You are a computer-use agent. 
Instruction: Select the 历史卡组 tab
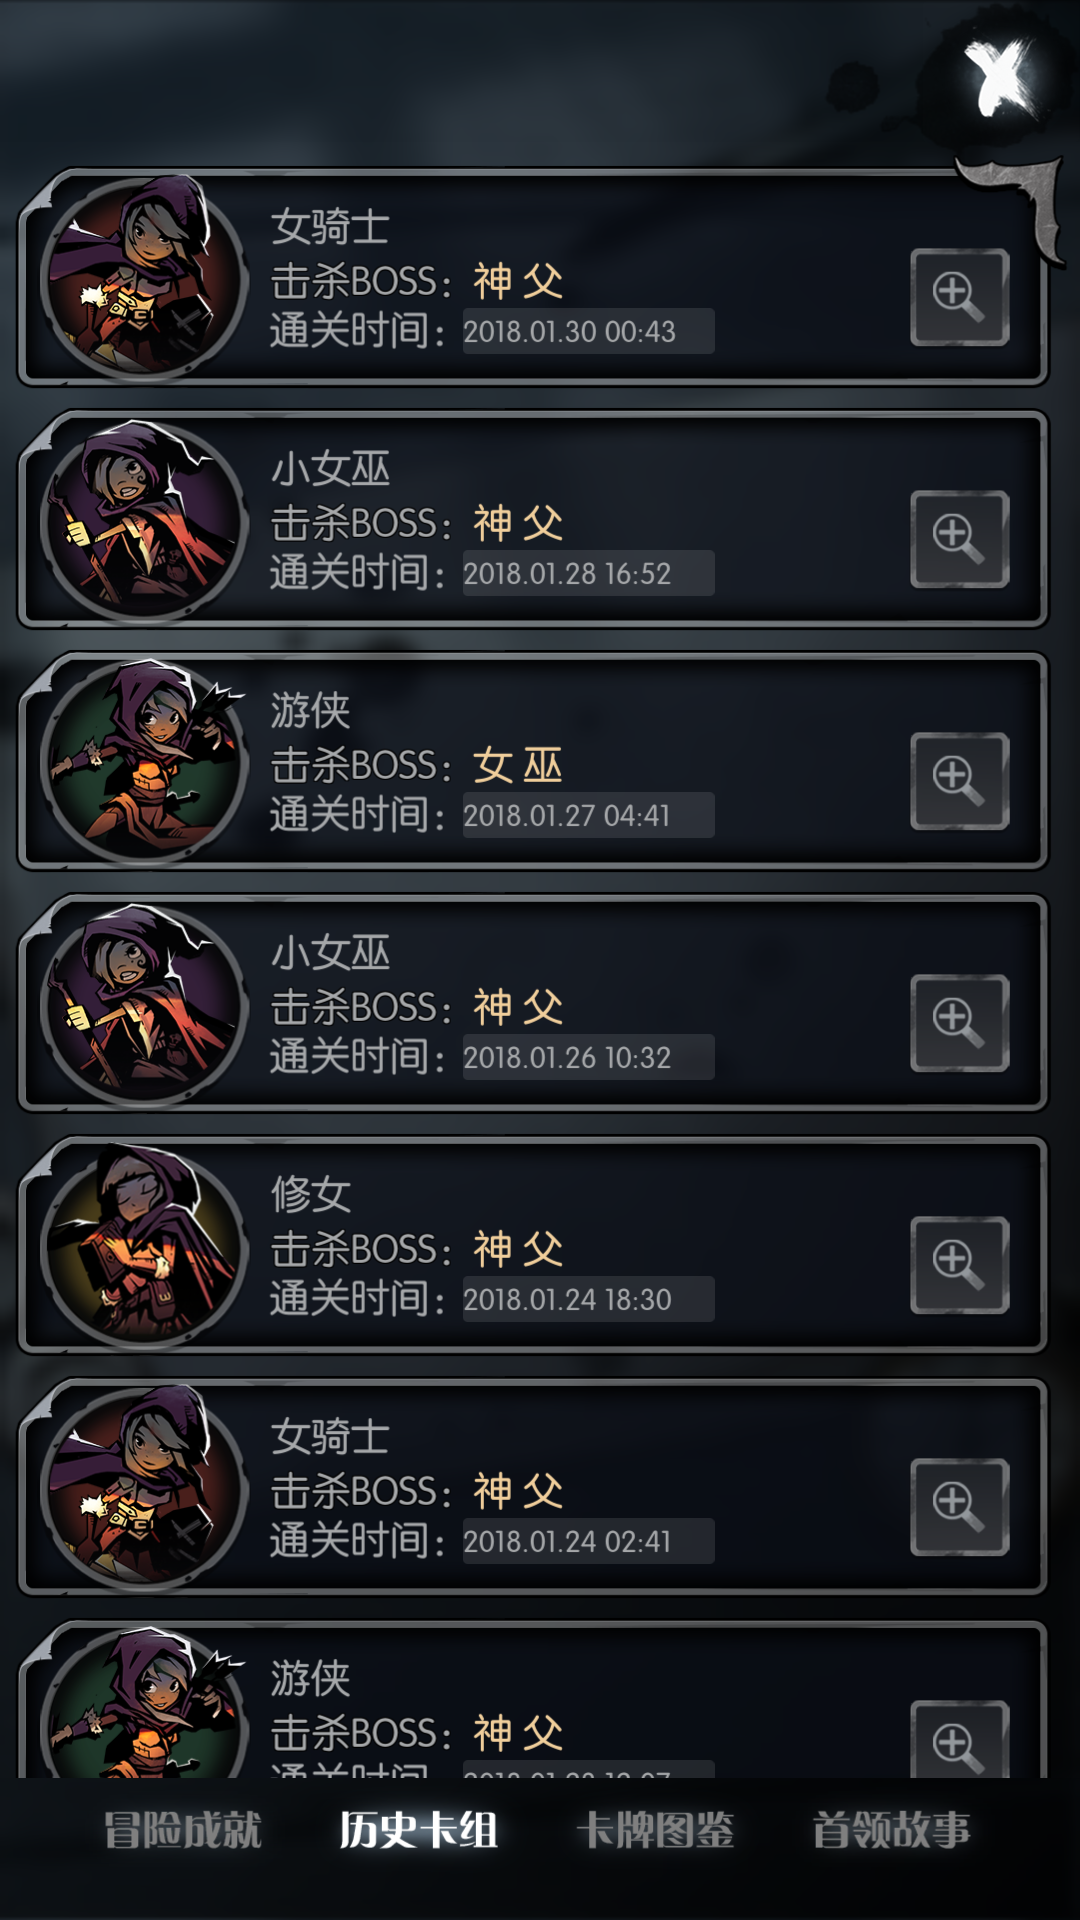click(418, 1831)
